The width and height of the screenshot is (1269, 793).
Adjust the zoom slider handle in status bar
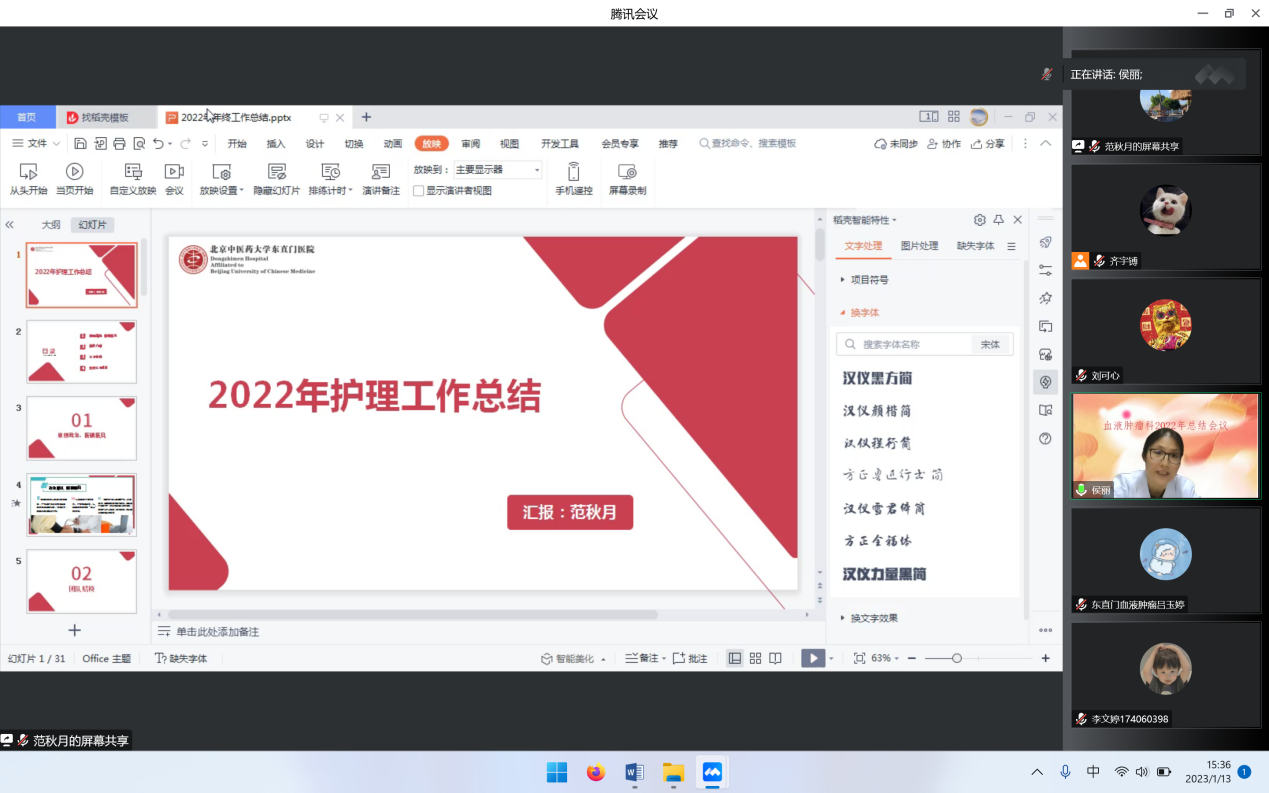click(x=956, y=658)
